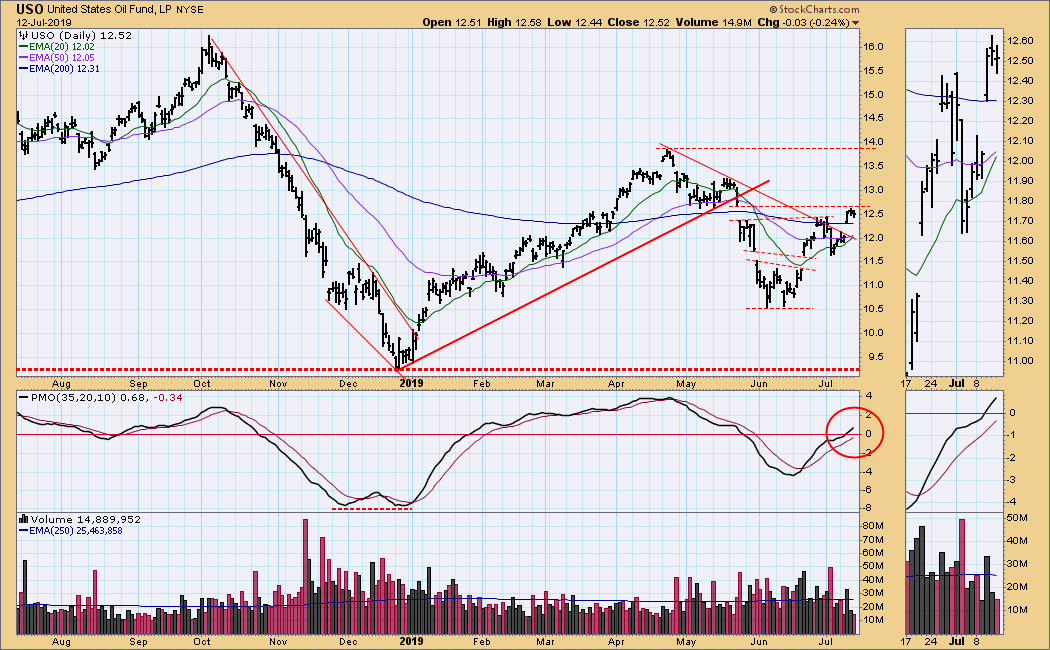Screen dimensions: 1050x650
Task: Click the 60M volume axis label
Action: point(873,553)
